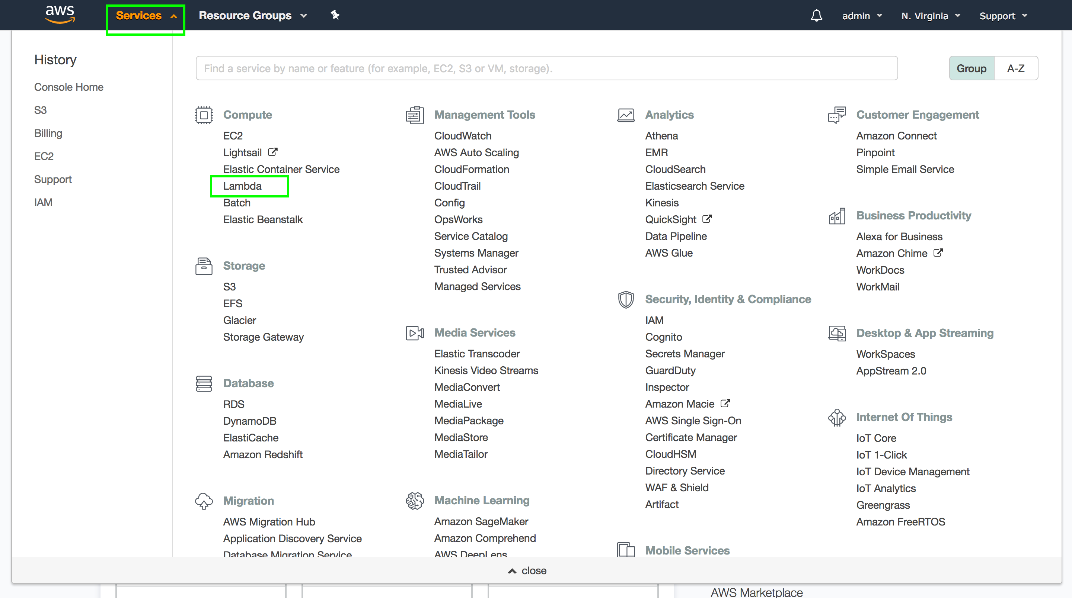Screen dimensions: 1072x598
Task: Click the find a service search field
Action: click(546, 69)
